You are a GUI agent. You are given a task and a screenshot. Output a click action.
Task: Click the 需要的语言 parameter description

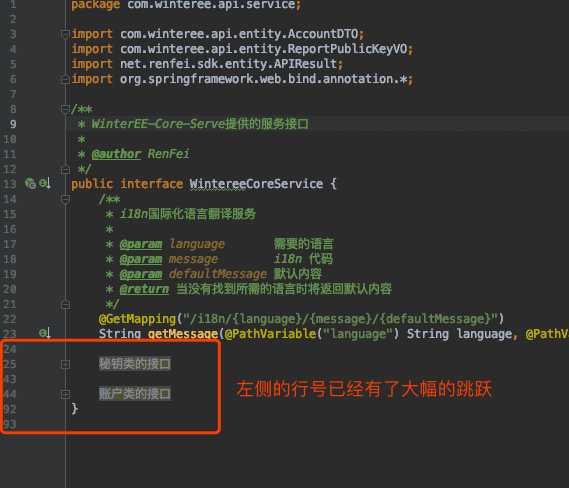pyautogui.click(x=304, y=244)
